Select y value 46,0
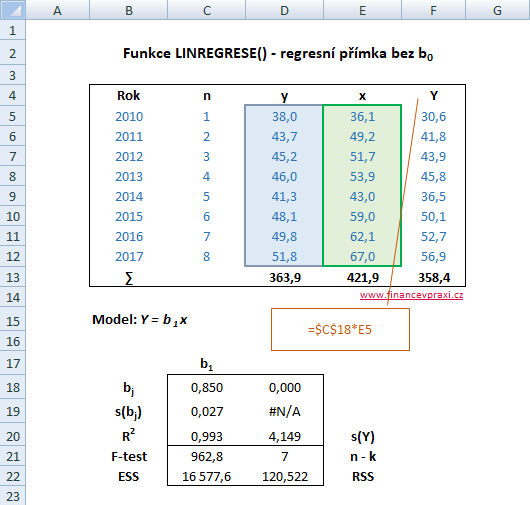 coord(285,176)
